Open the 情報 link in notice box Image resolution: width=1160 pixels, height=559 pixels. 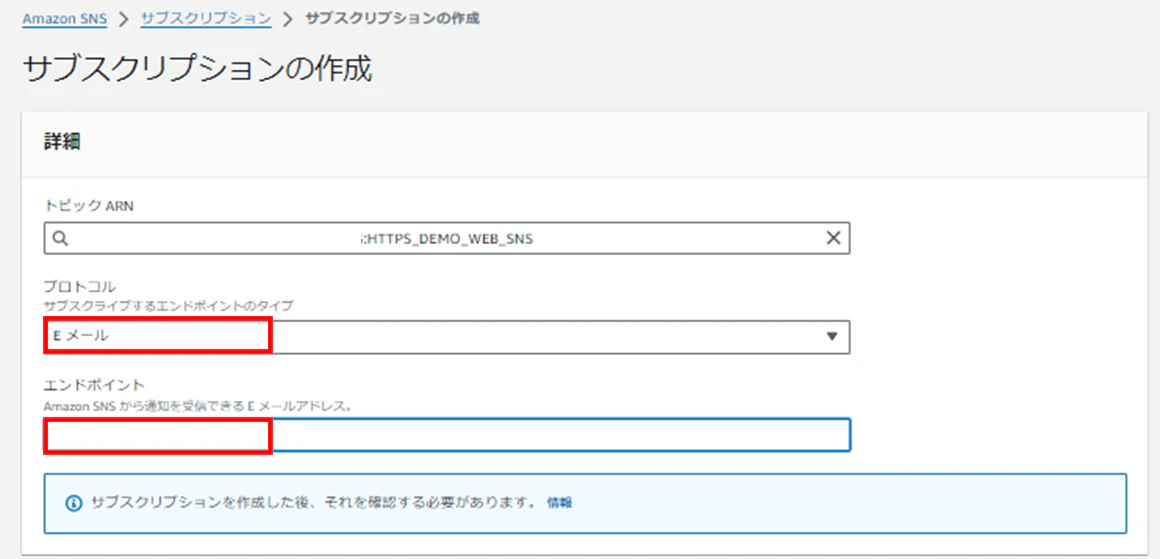pyautogui.click(x=559, y=503)
